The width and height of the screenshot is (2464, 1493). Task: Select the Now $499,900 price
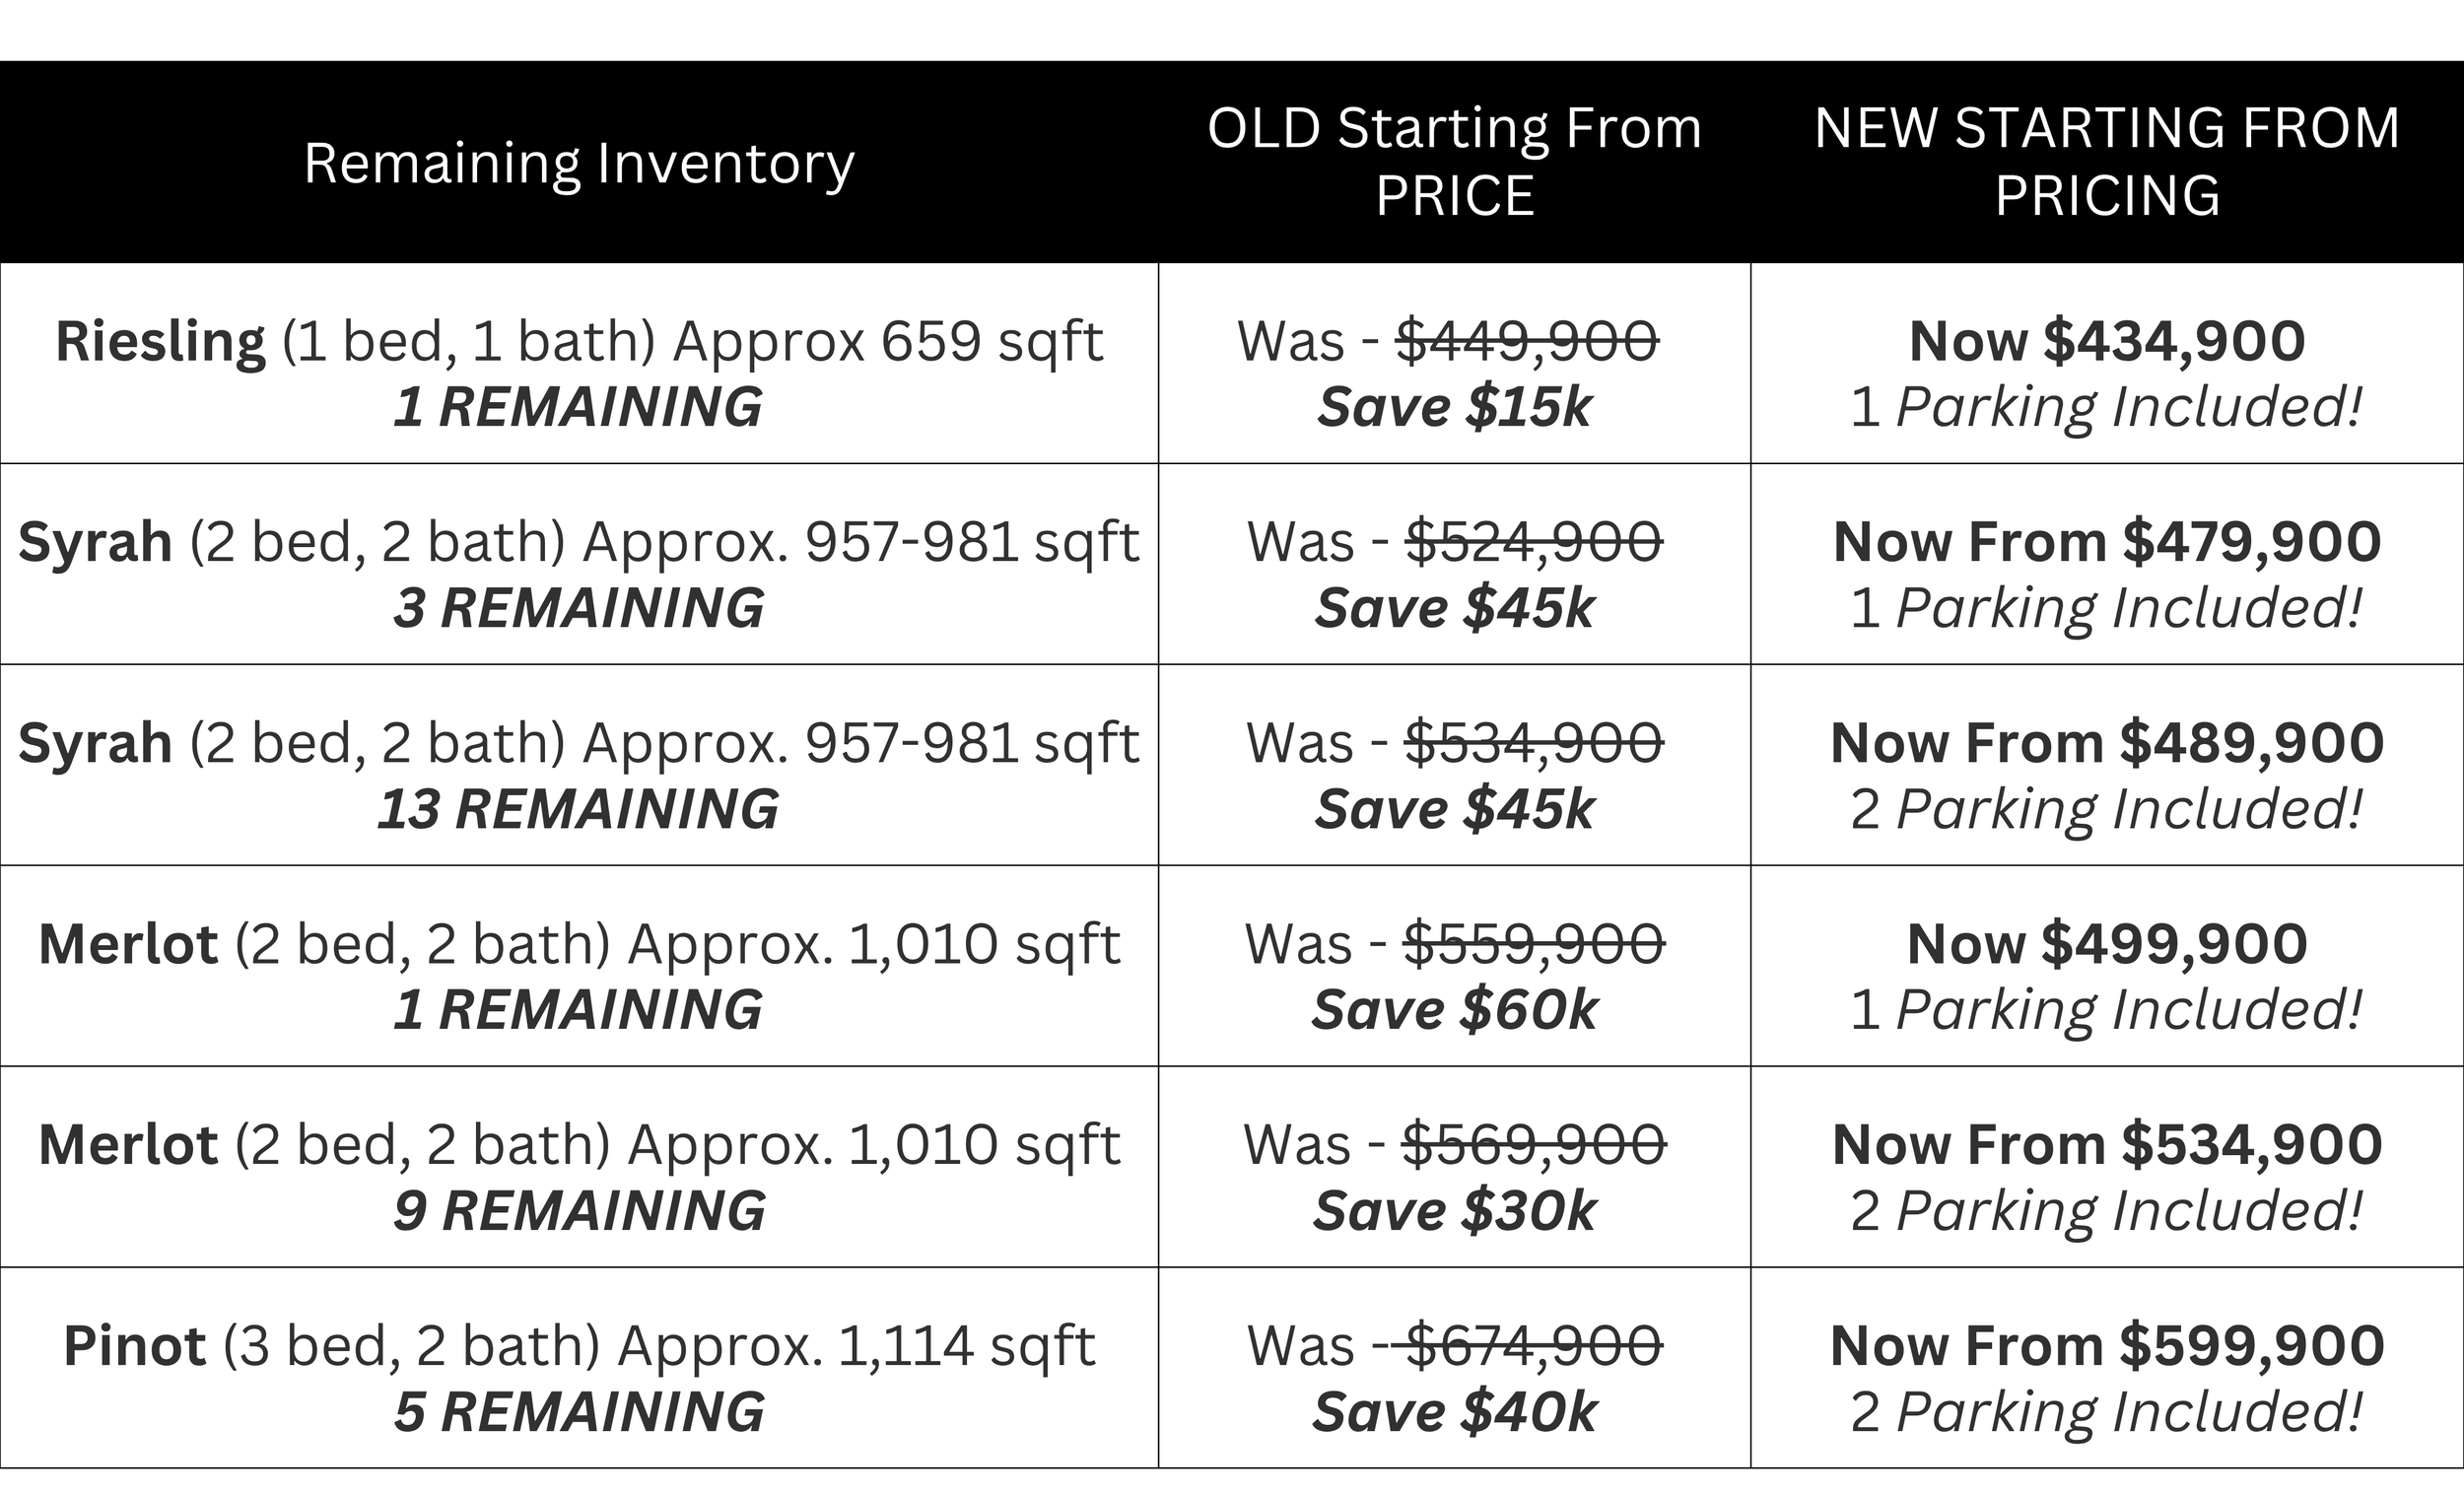pyautogui.click(x=2107, y=944)
